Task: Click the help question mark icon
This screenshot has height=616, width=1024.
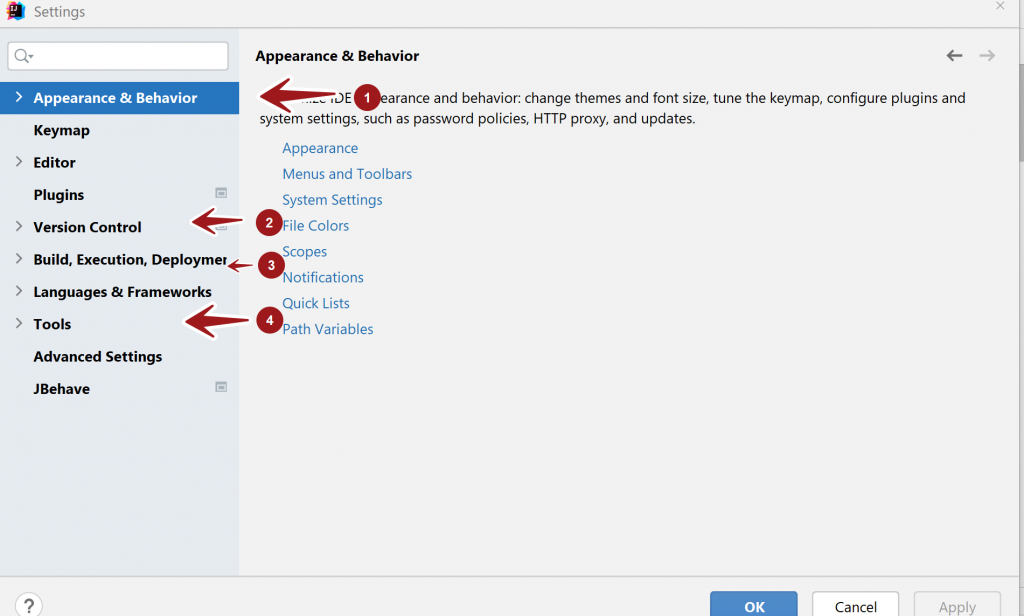Action: pos(29,604)
